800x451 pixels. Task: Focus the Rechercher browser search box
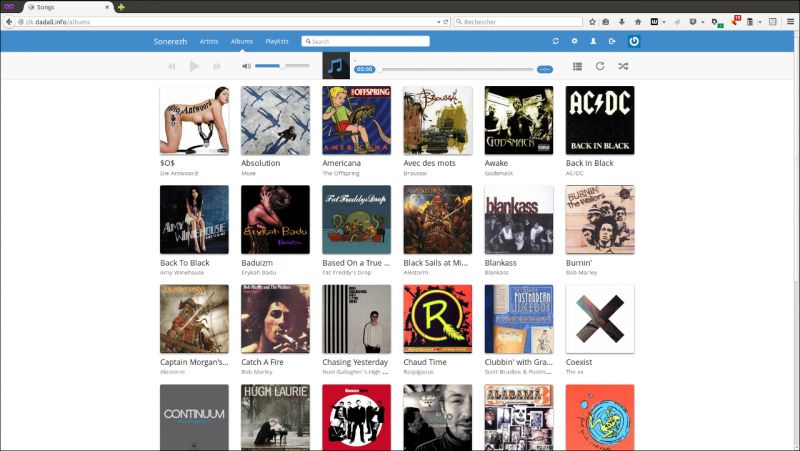pyautogui.click(x=518, y=22)
